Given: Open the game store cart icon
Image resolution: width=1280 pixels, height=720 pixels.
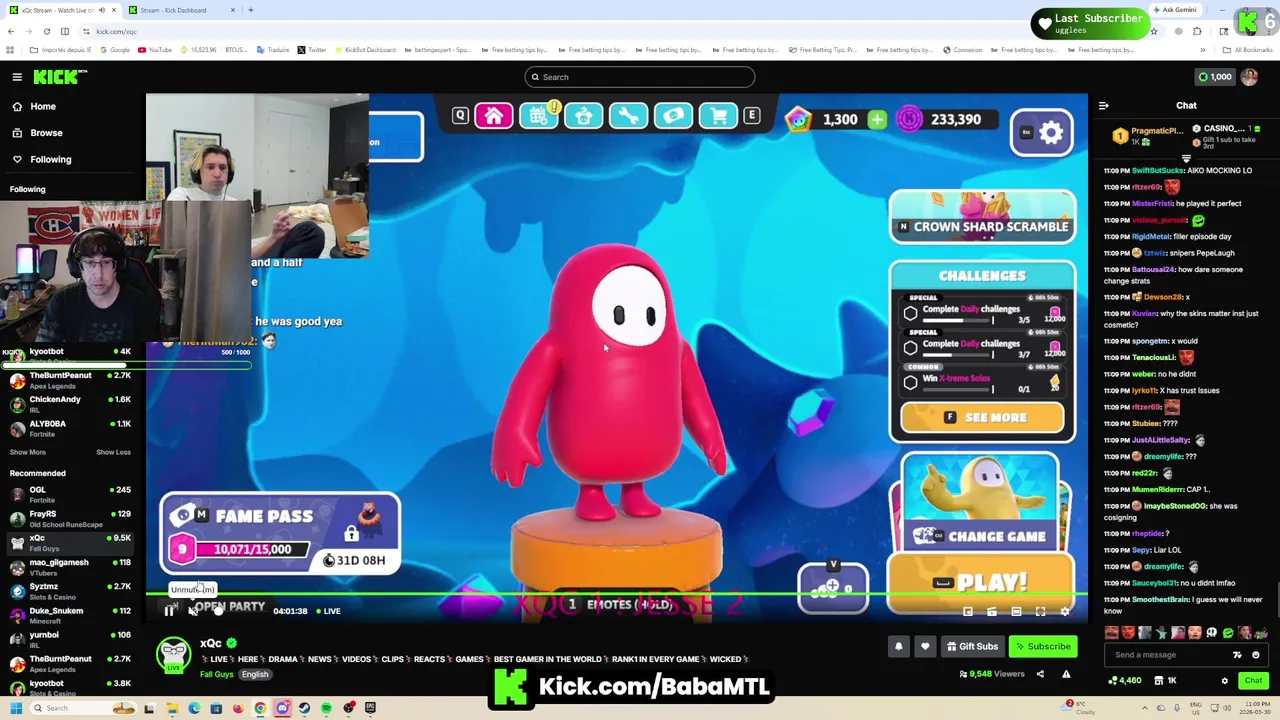Looking at the screenshot, I should pos(718,116).
